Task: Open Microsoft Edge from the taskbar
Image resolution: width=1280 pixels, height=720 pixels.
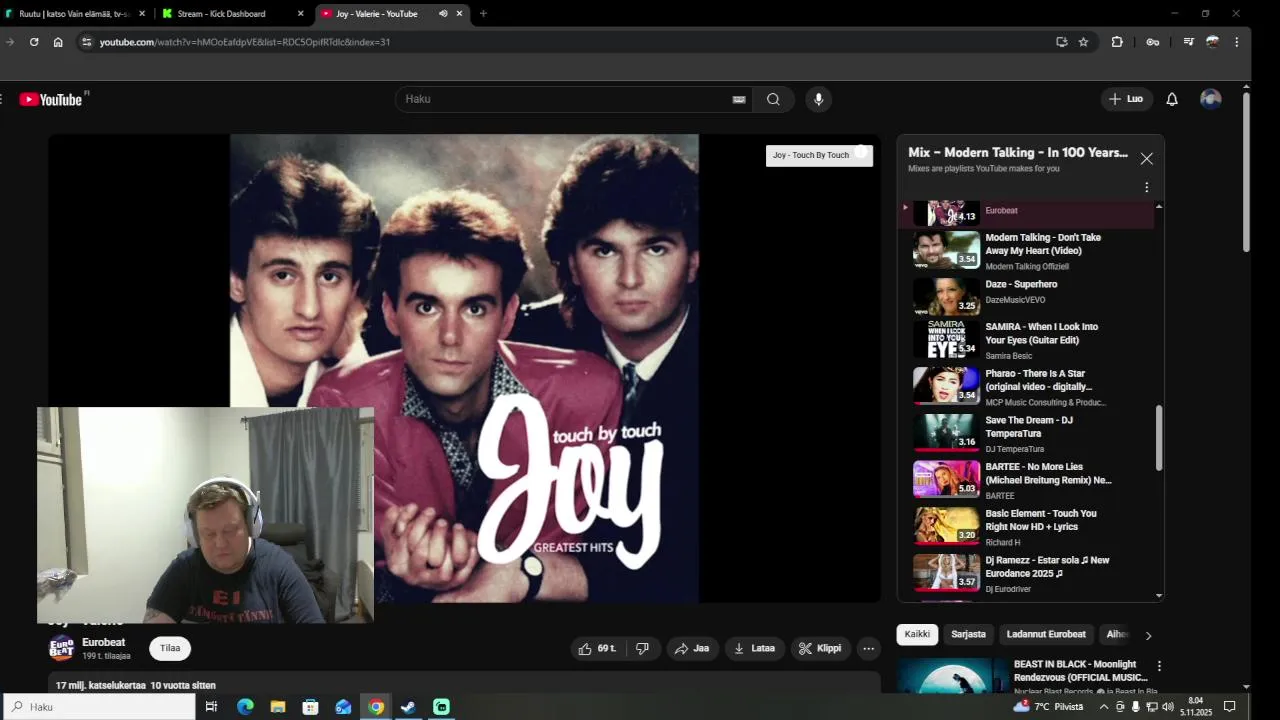Action: pyautogui.click(x=245, y=707)
